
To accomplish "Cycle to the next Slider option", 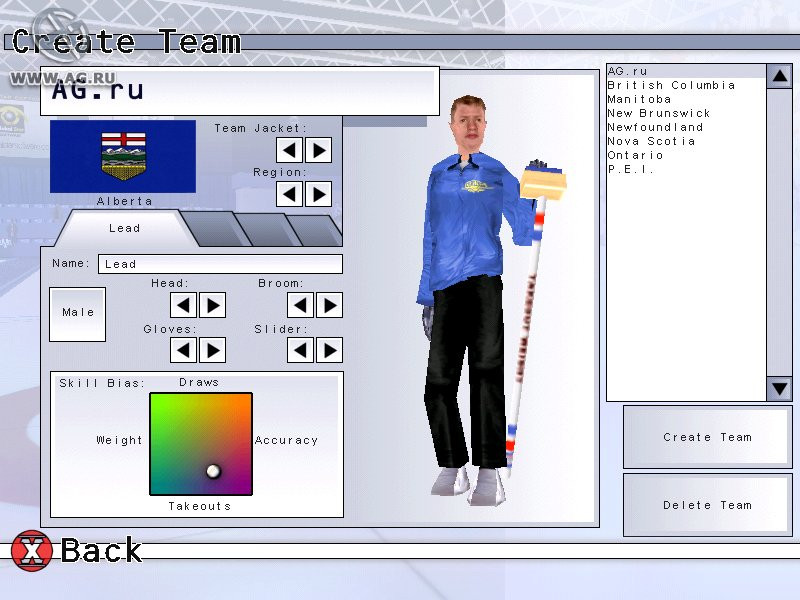I will point(330,350).
